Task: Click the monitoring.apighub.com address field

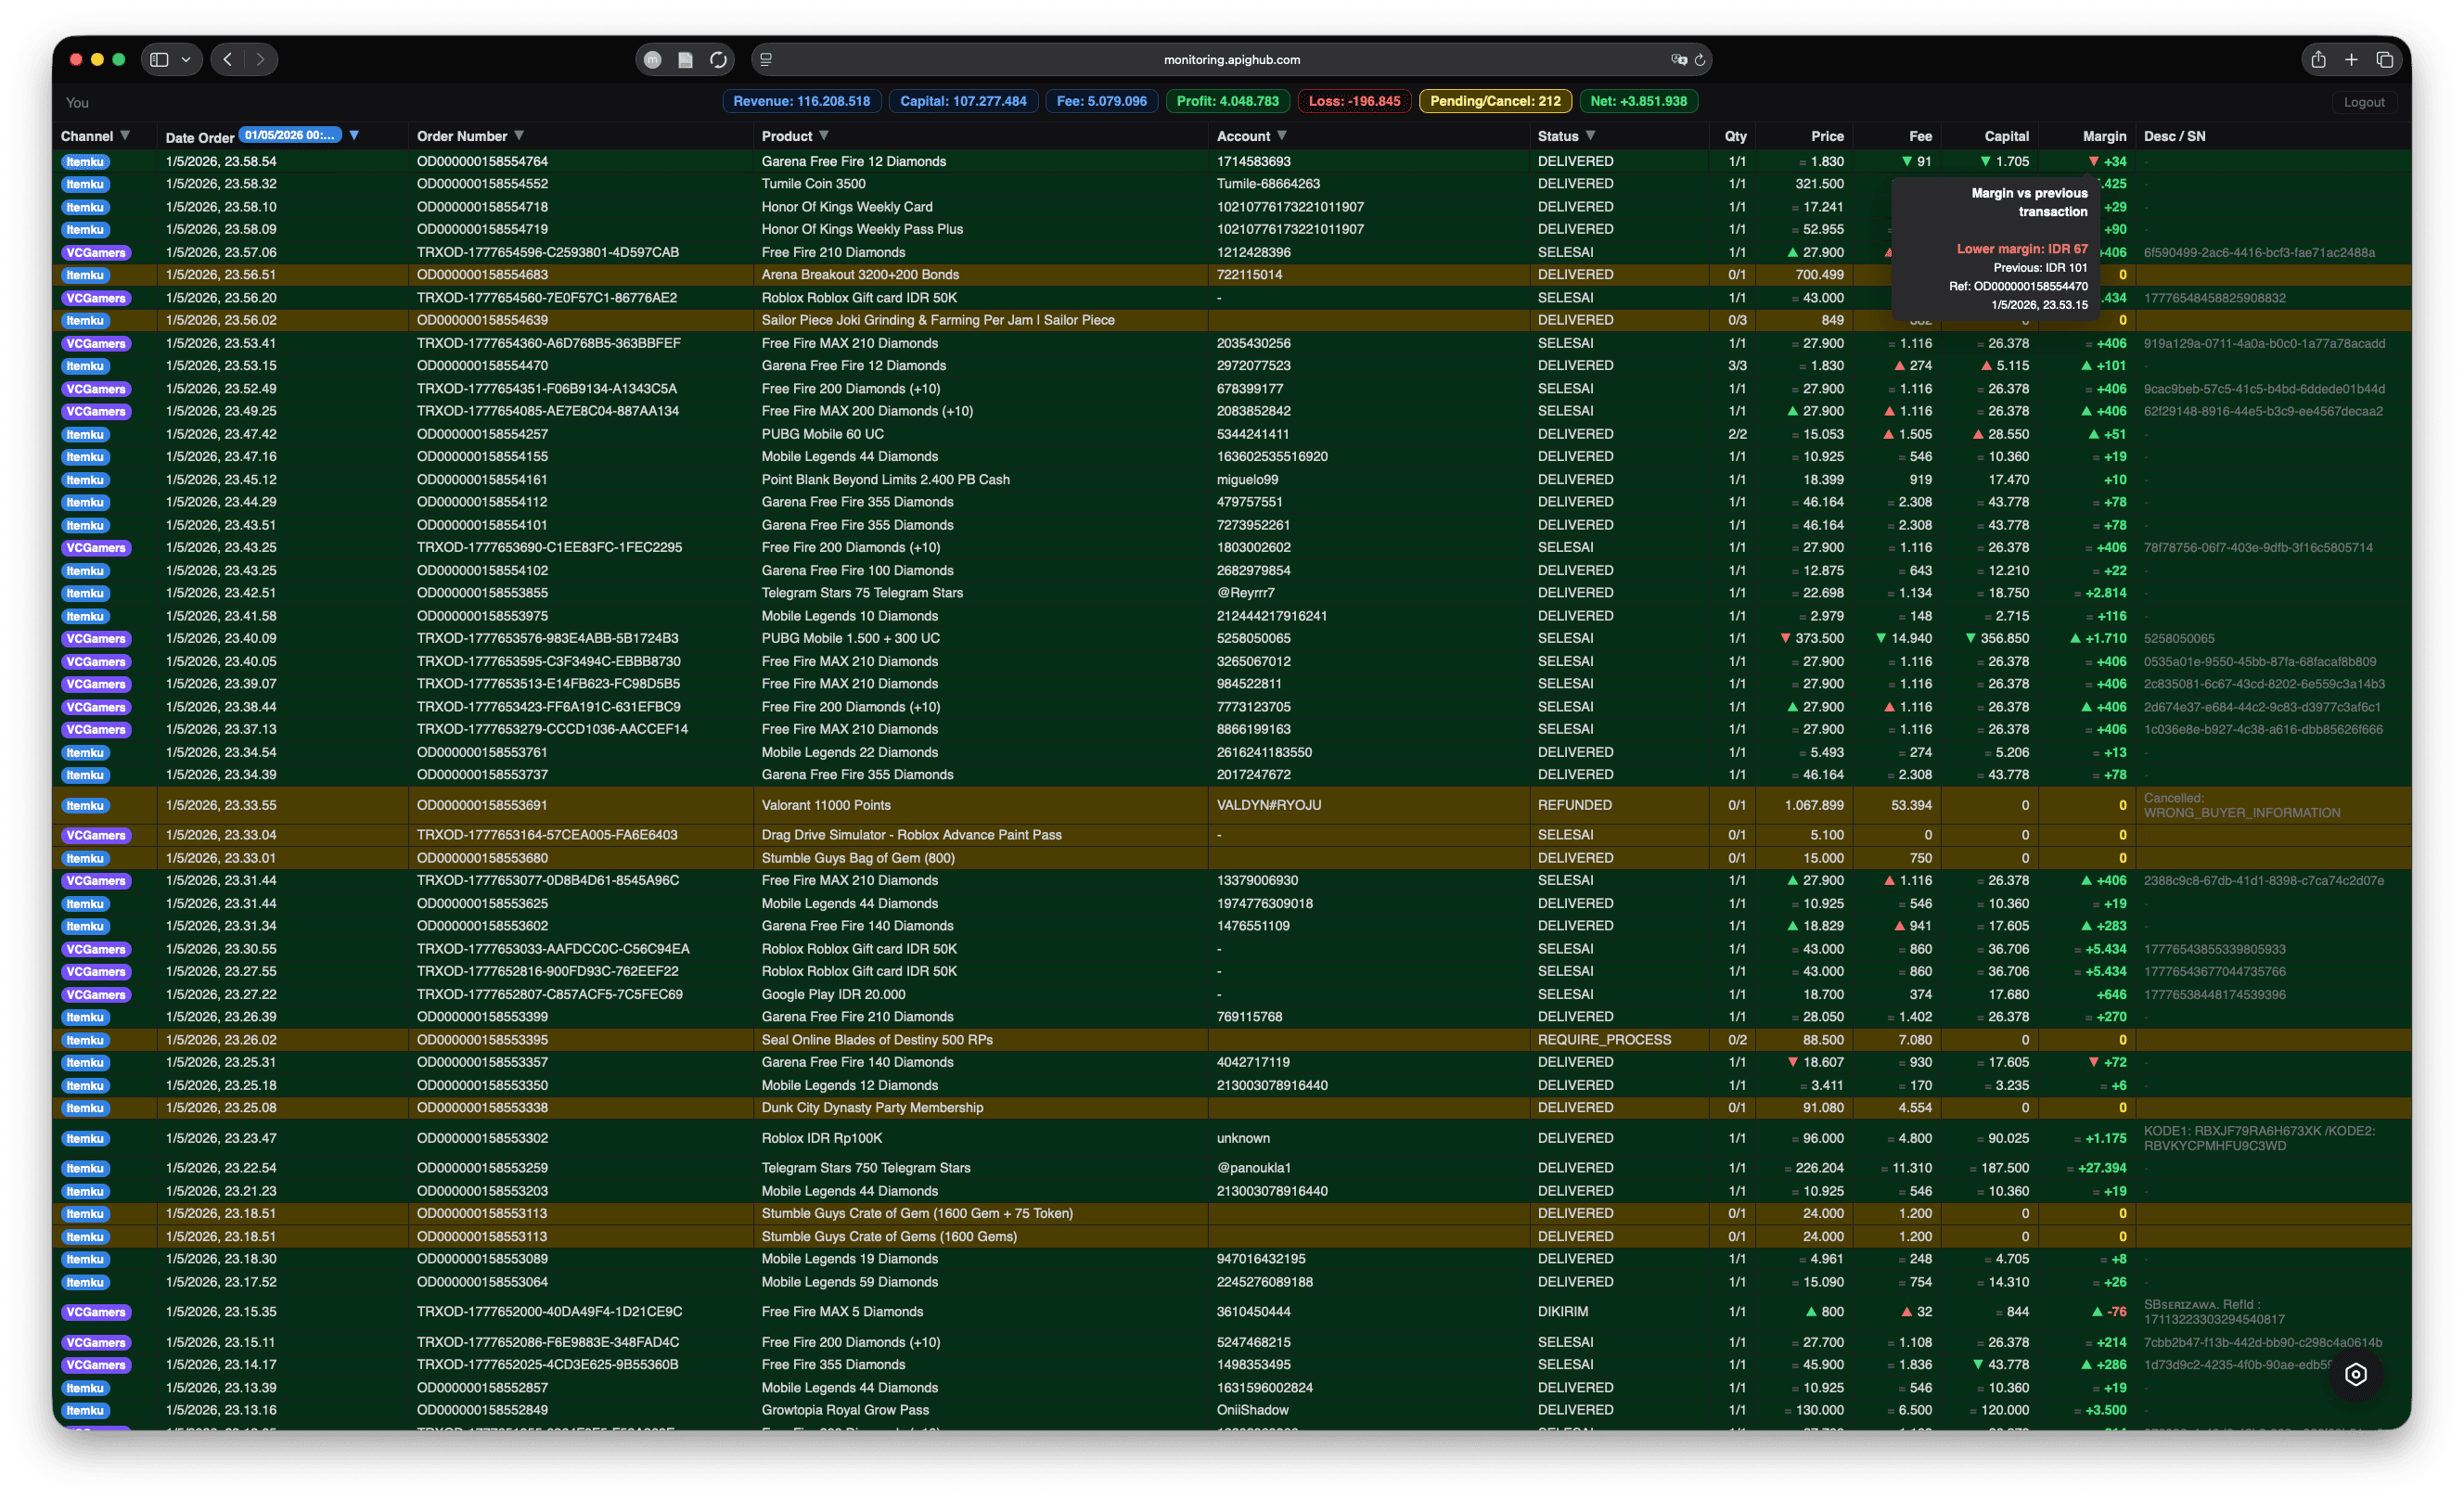Action: tap(1232, 60)
